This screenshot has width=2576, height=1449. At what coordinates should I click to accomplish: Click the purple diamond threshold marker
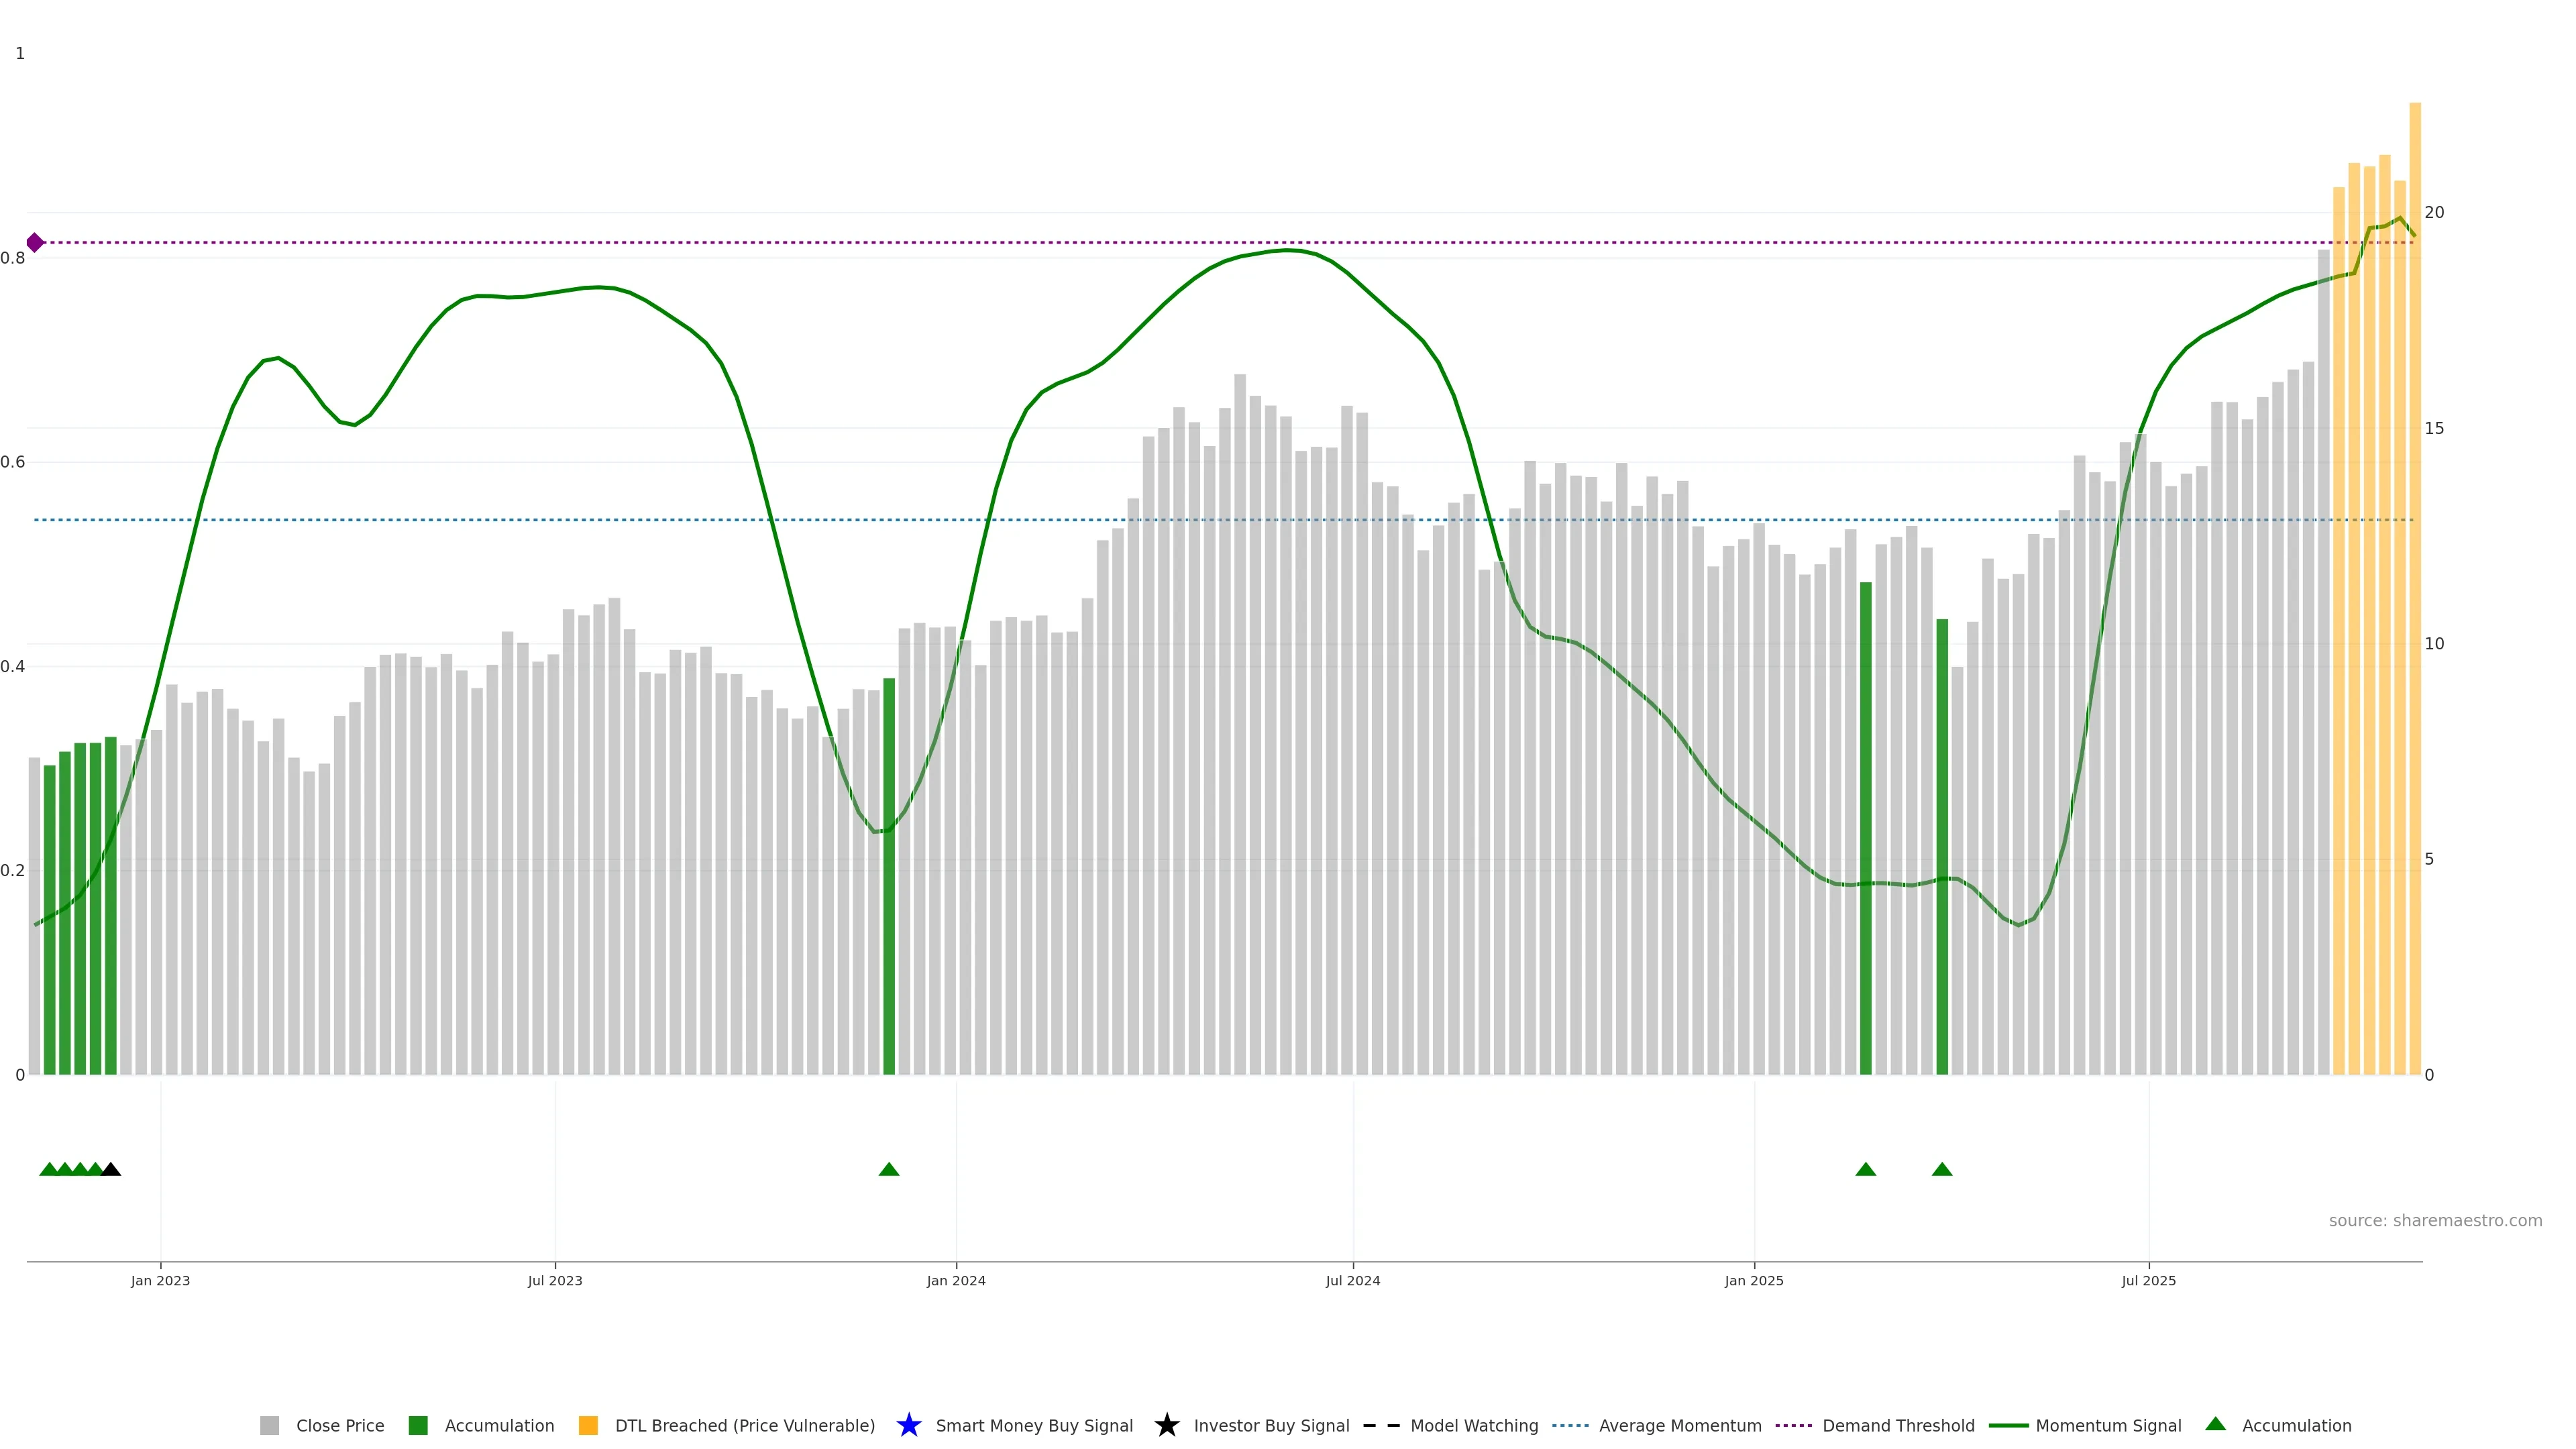coord(35,242)
